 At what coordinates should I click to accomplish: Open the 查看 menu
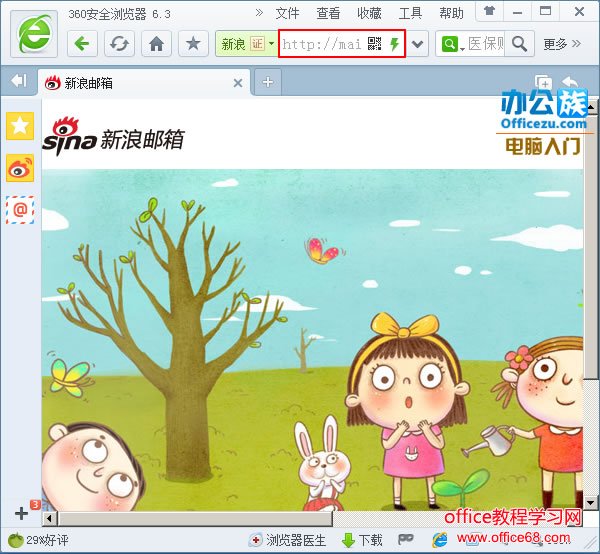pyautogui.click(x=328, y=13)
